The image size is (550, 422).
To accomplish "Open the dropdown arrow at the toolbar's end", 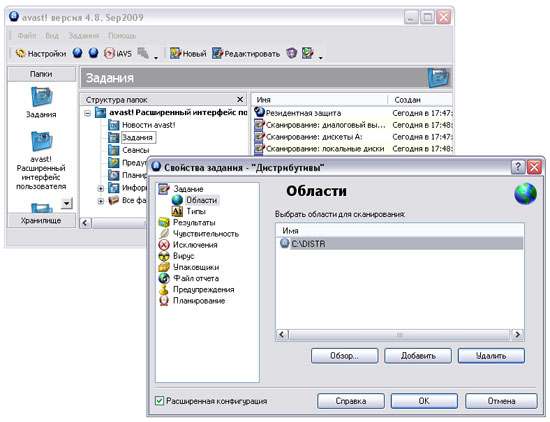I will [x=321, y=58].
